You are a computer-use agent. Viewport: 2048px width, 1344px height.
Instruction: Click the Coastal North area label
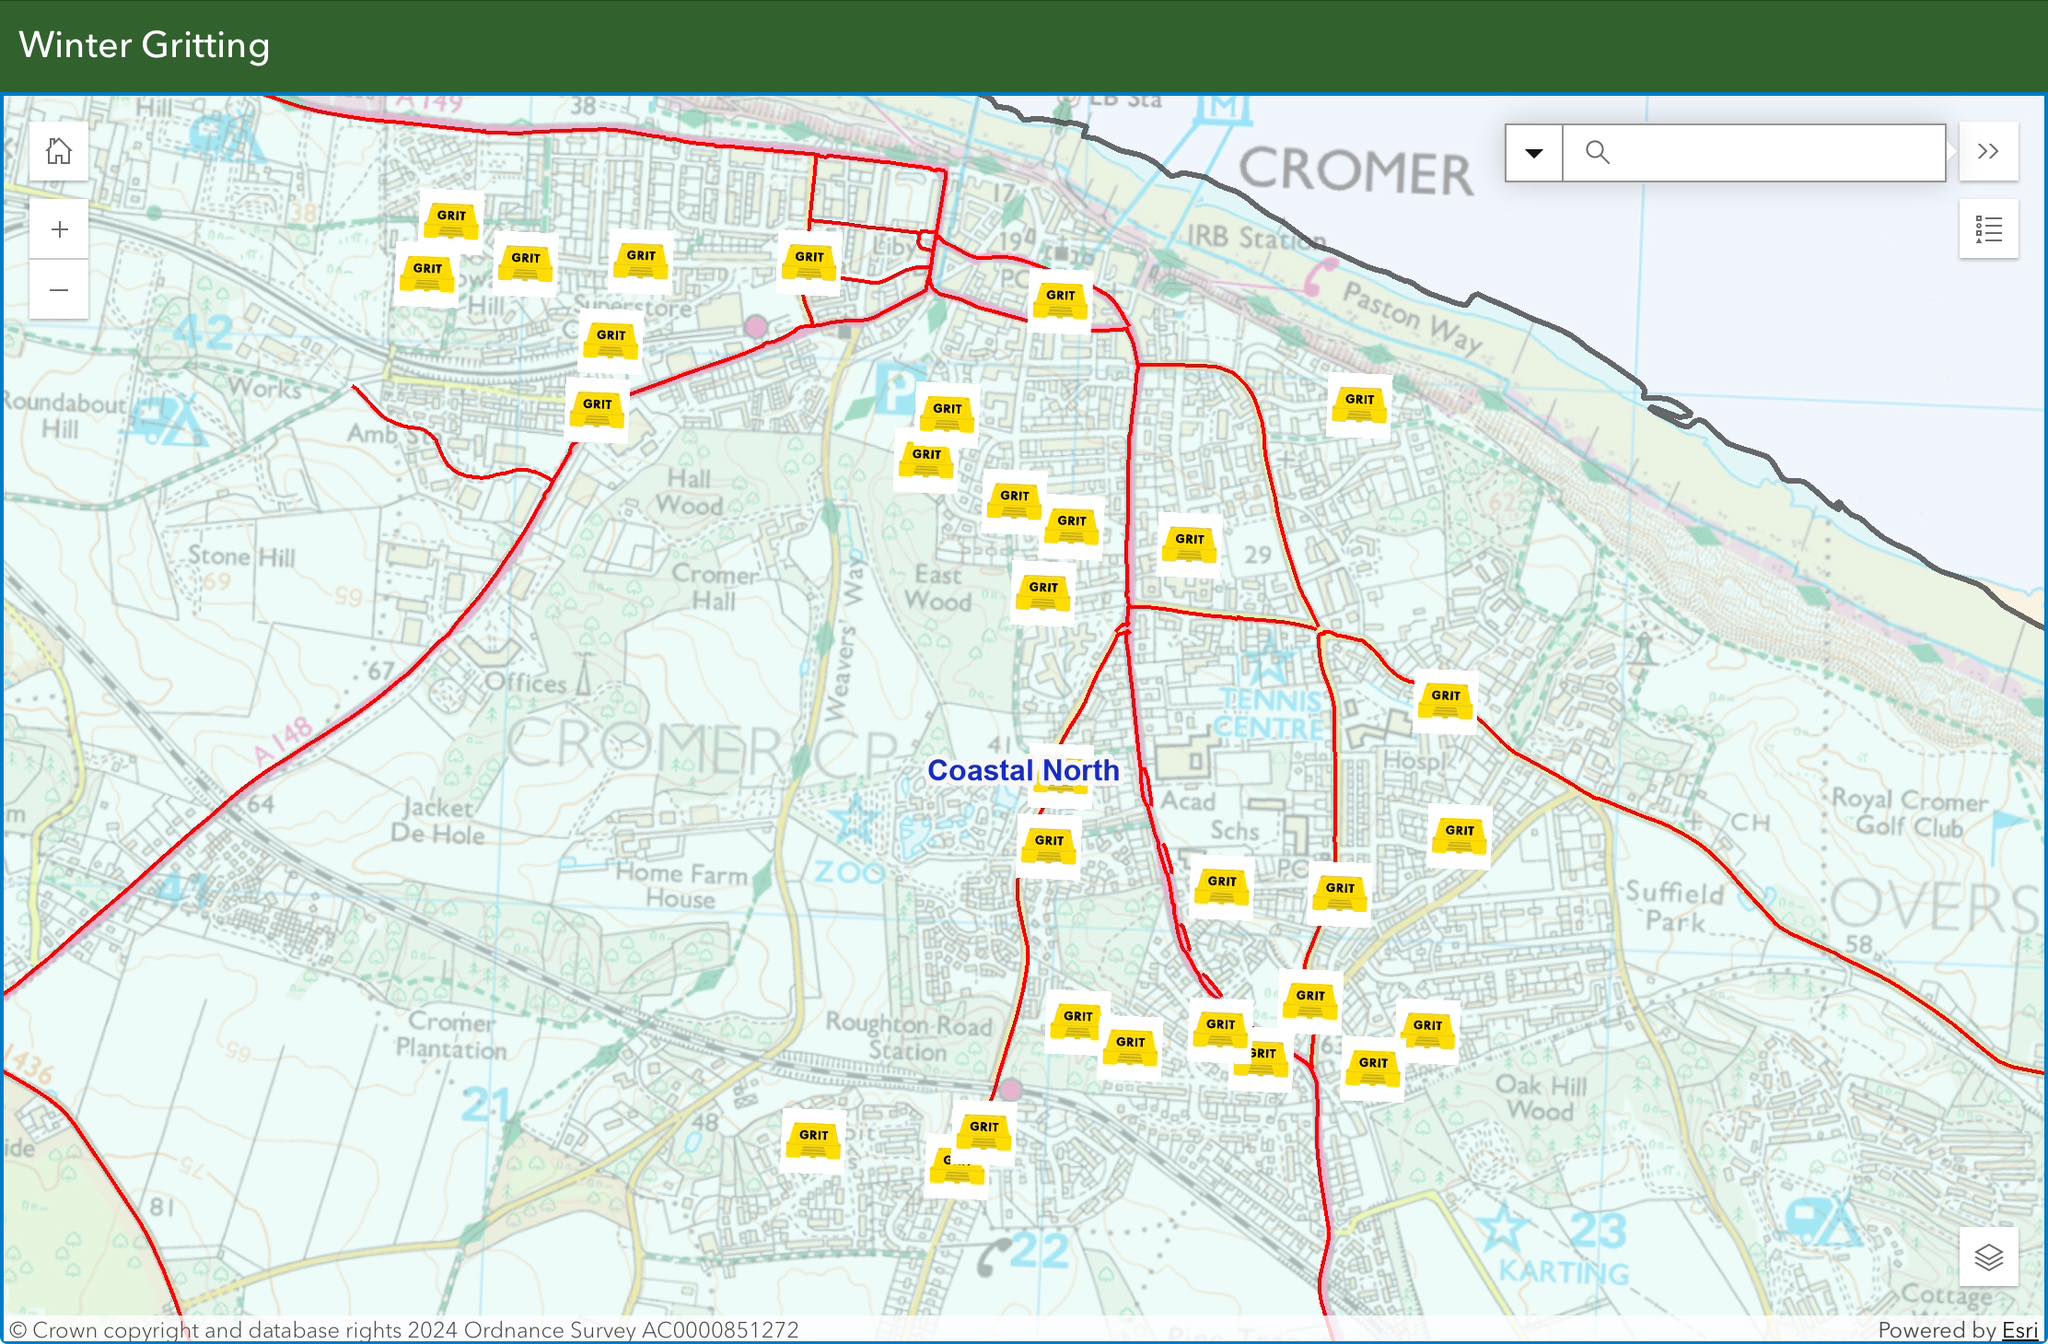coord(1023,770)
